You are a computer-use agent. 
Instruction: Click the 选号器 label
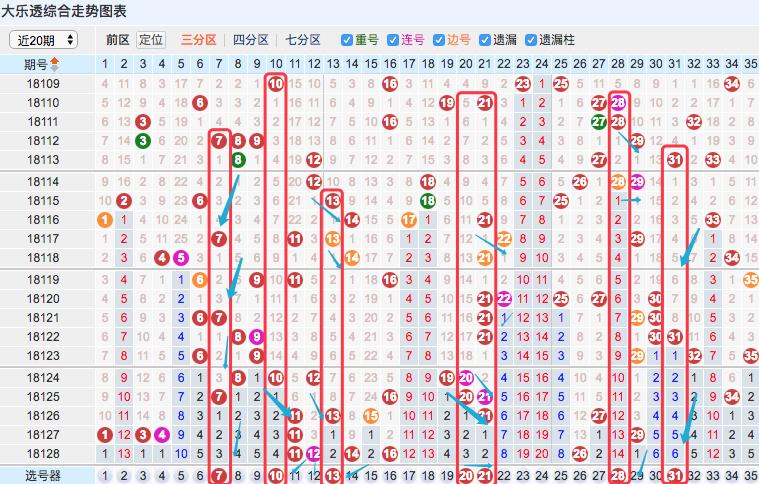[44, 476]
